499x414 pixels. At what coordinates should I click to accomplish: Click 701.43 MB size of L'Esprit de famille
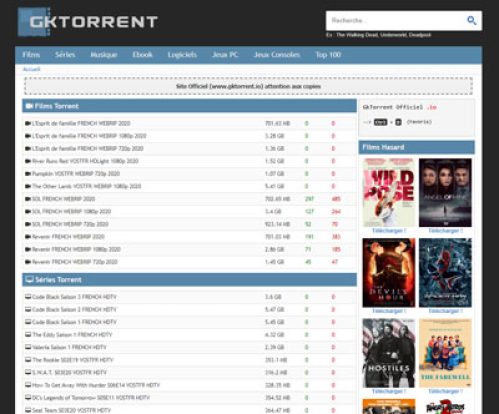tap(277, 123)
